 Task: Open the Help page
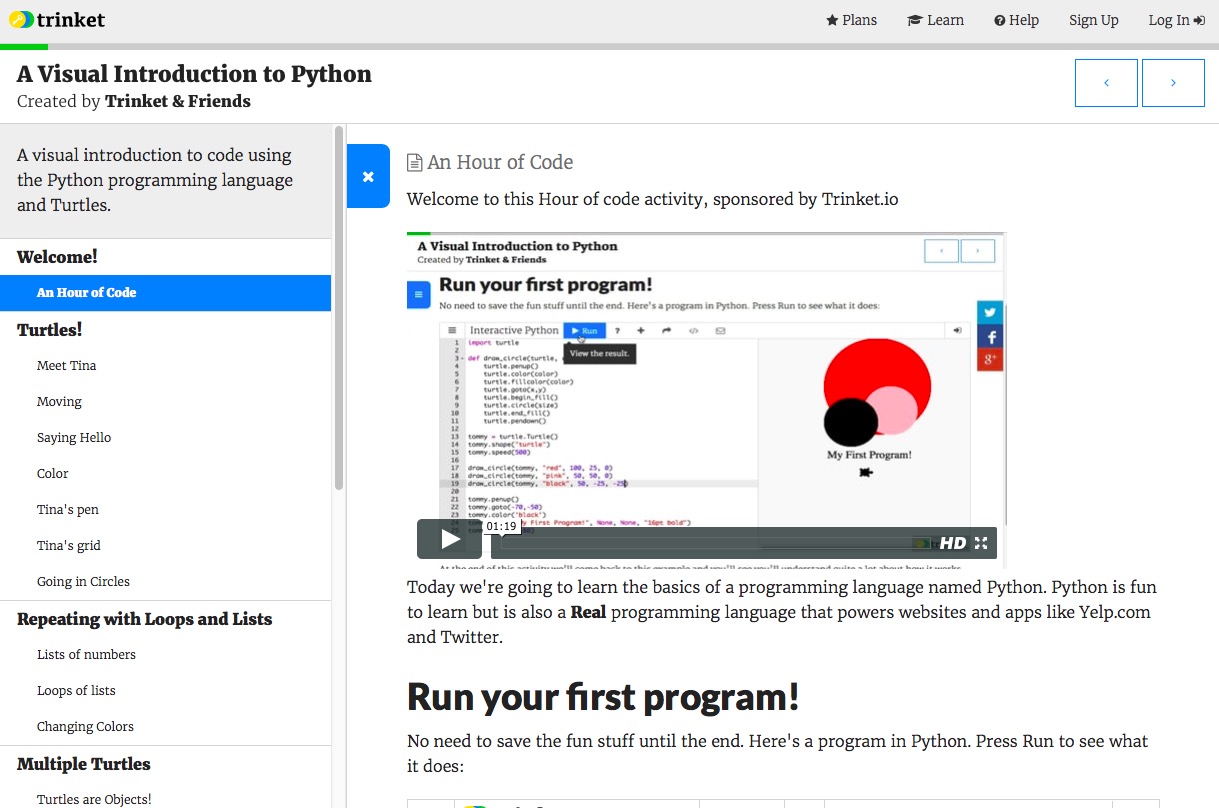tap(1016, 20)
